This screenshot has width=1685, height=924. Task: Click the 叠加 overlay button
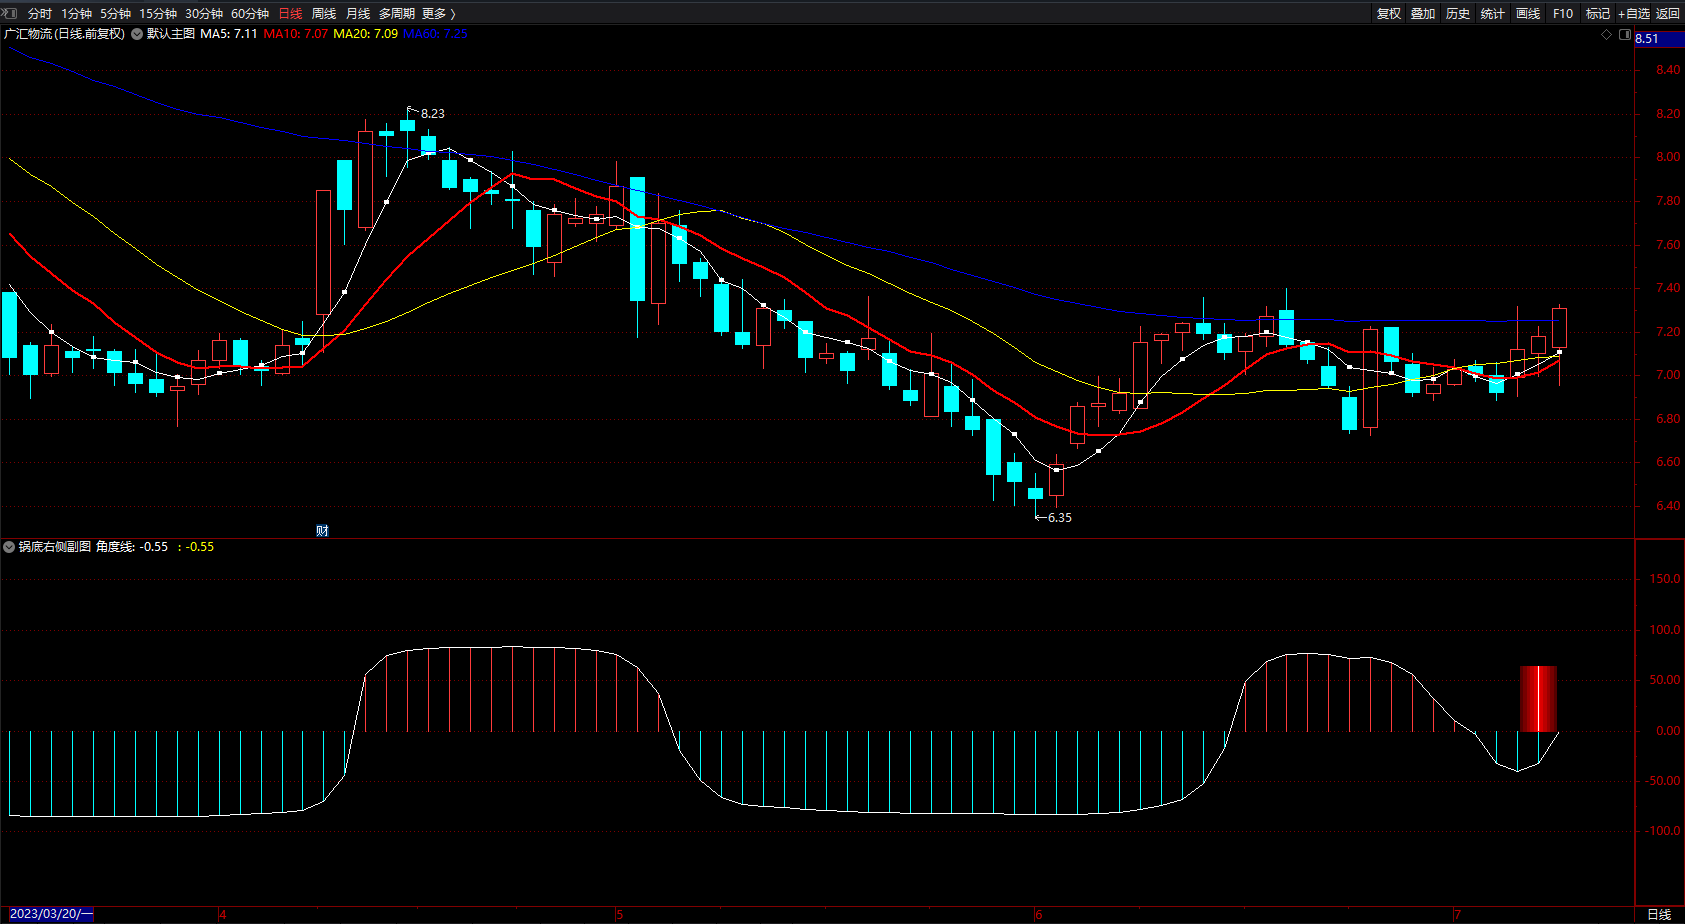[x=1423, y=13]
